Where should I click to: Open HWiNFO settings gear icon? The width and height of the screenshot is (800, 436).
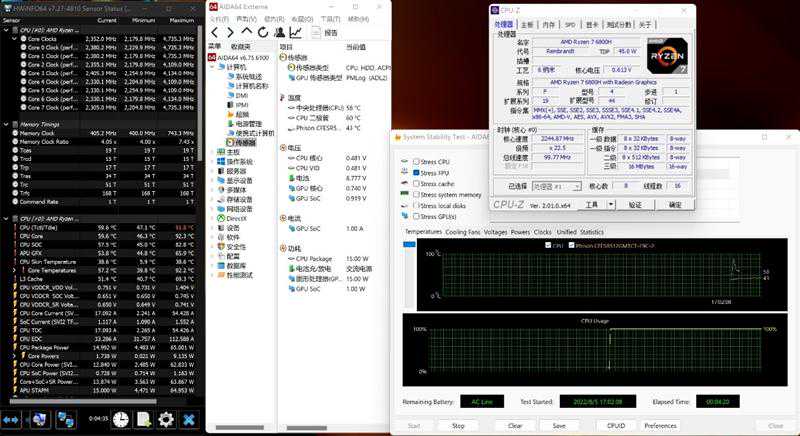pyautogui.click(x=165, y=419)
